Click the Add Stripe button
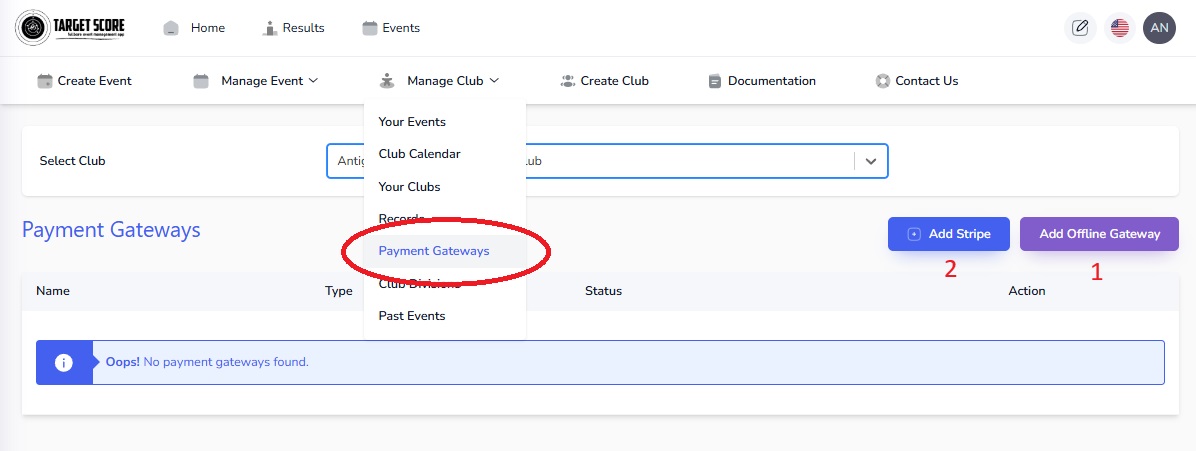The image size is (1196, 451). click(x=949, y=234)
